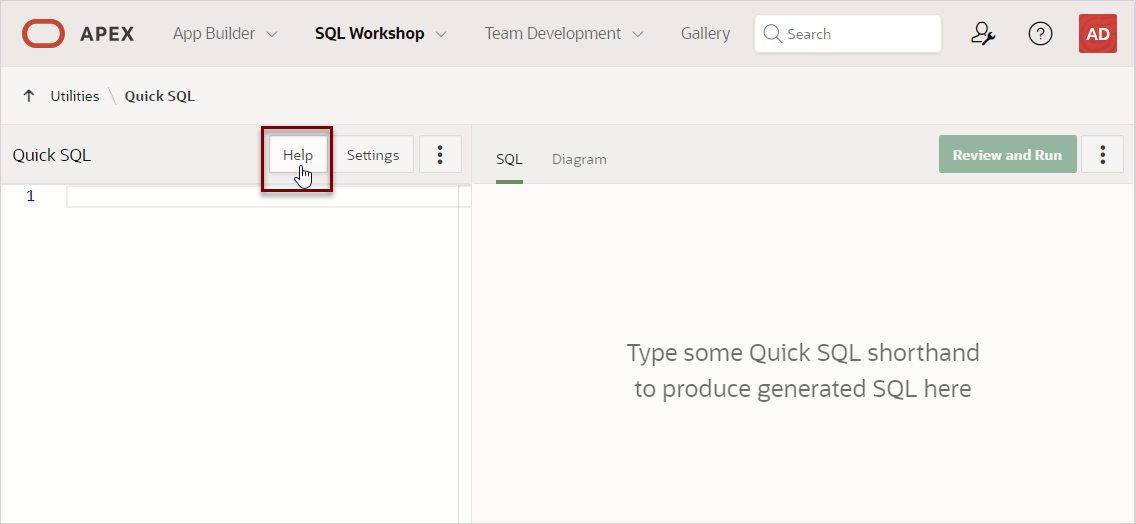Viewport: 1136px width, 524px height.
Task: Open Quick SQL editor three-dot menu
Action: point(440,154)
